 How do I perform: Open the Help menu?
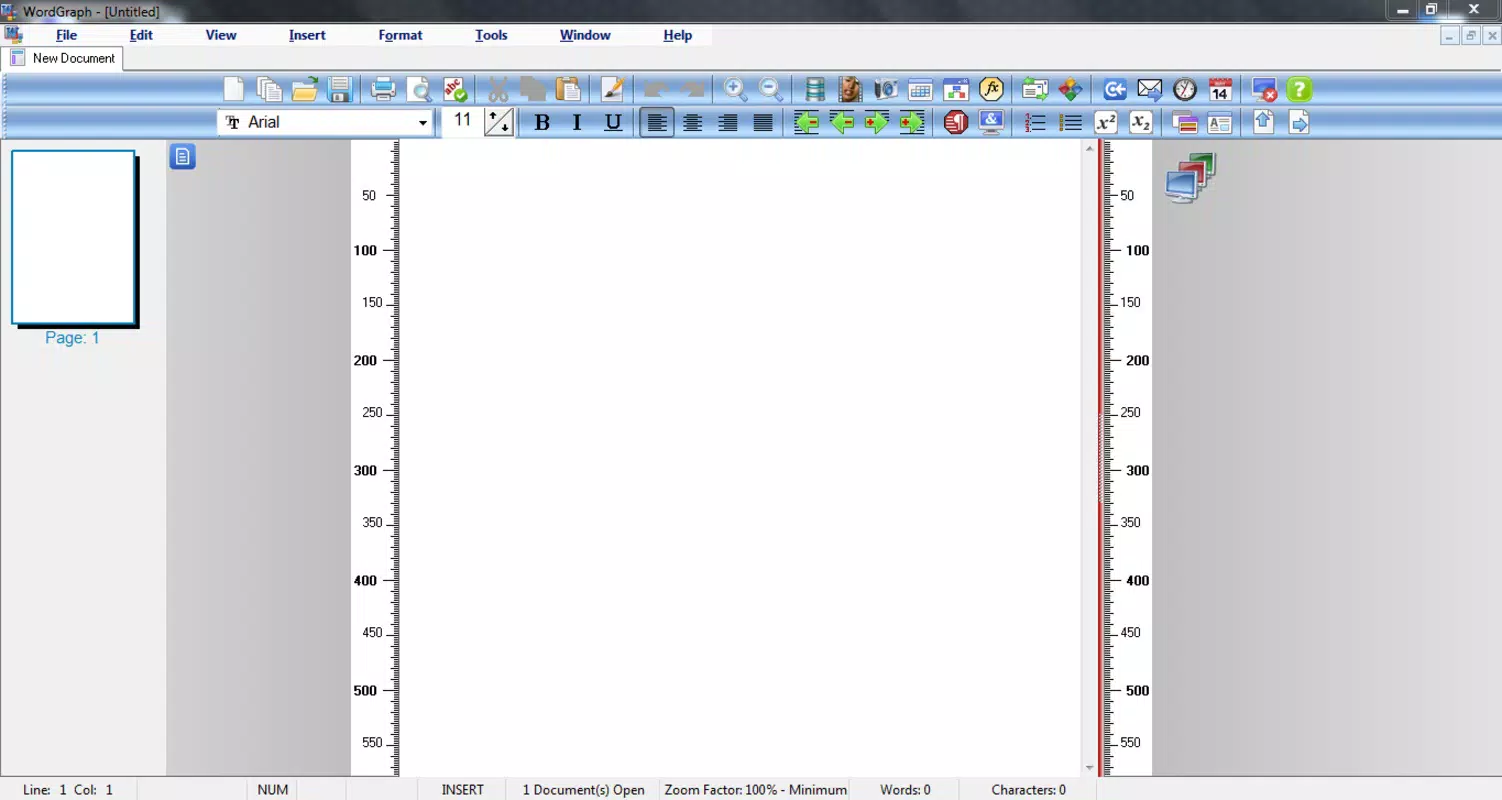coord(677,35)
